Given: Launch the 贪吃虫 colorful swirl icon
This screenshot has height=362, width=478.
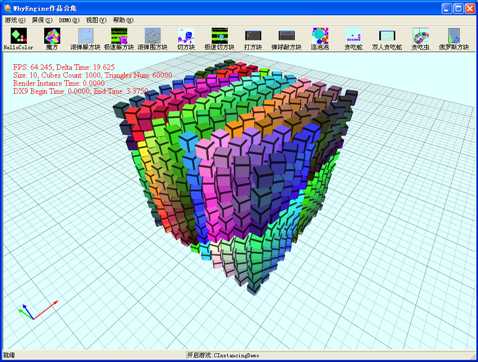Looking at the screenshot, I should (x=421, y=39).
